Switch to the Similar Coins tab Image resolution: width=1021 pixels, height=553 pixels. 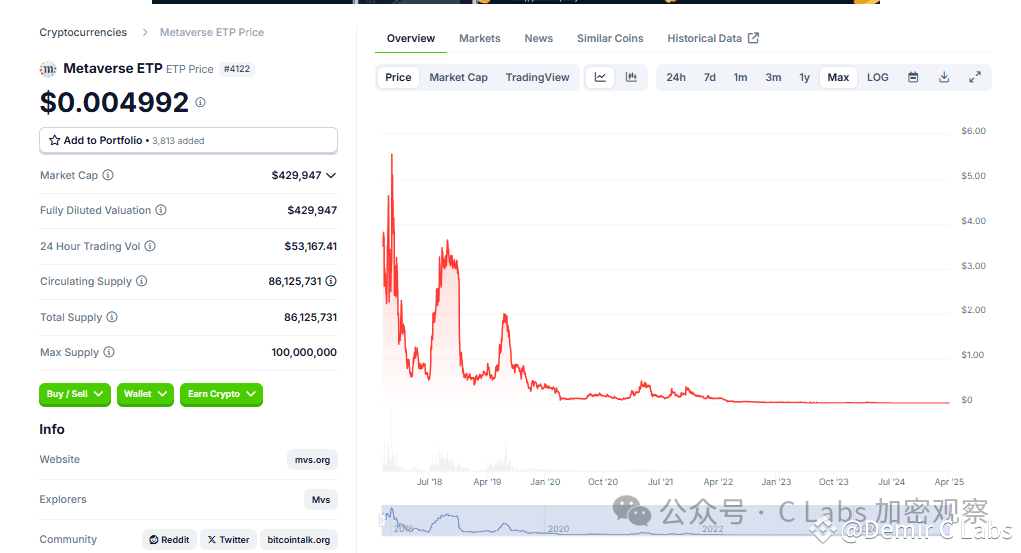point(610,38)
